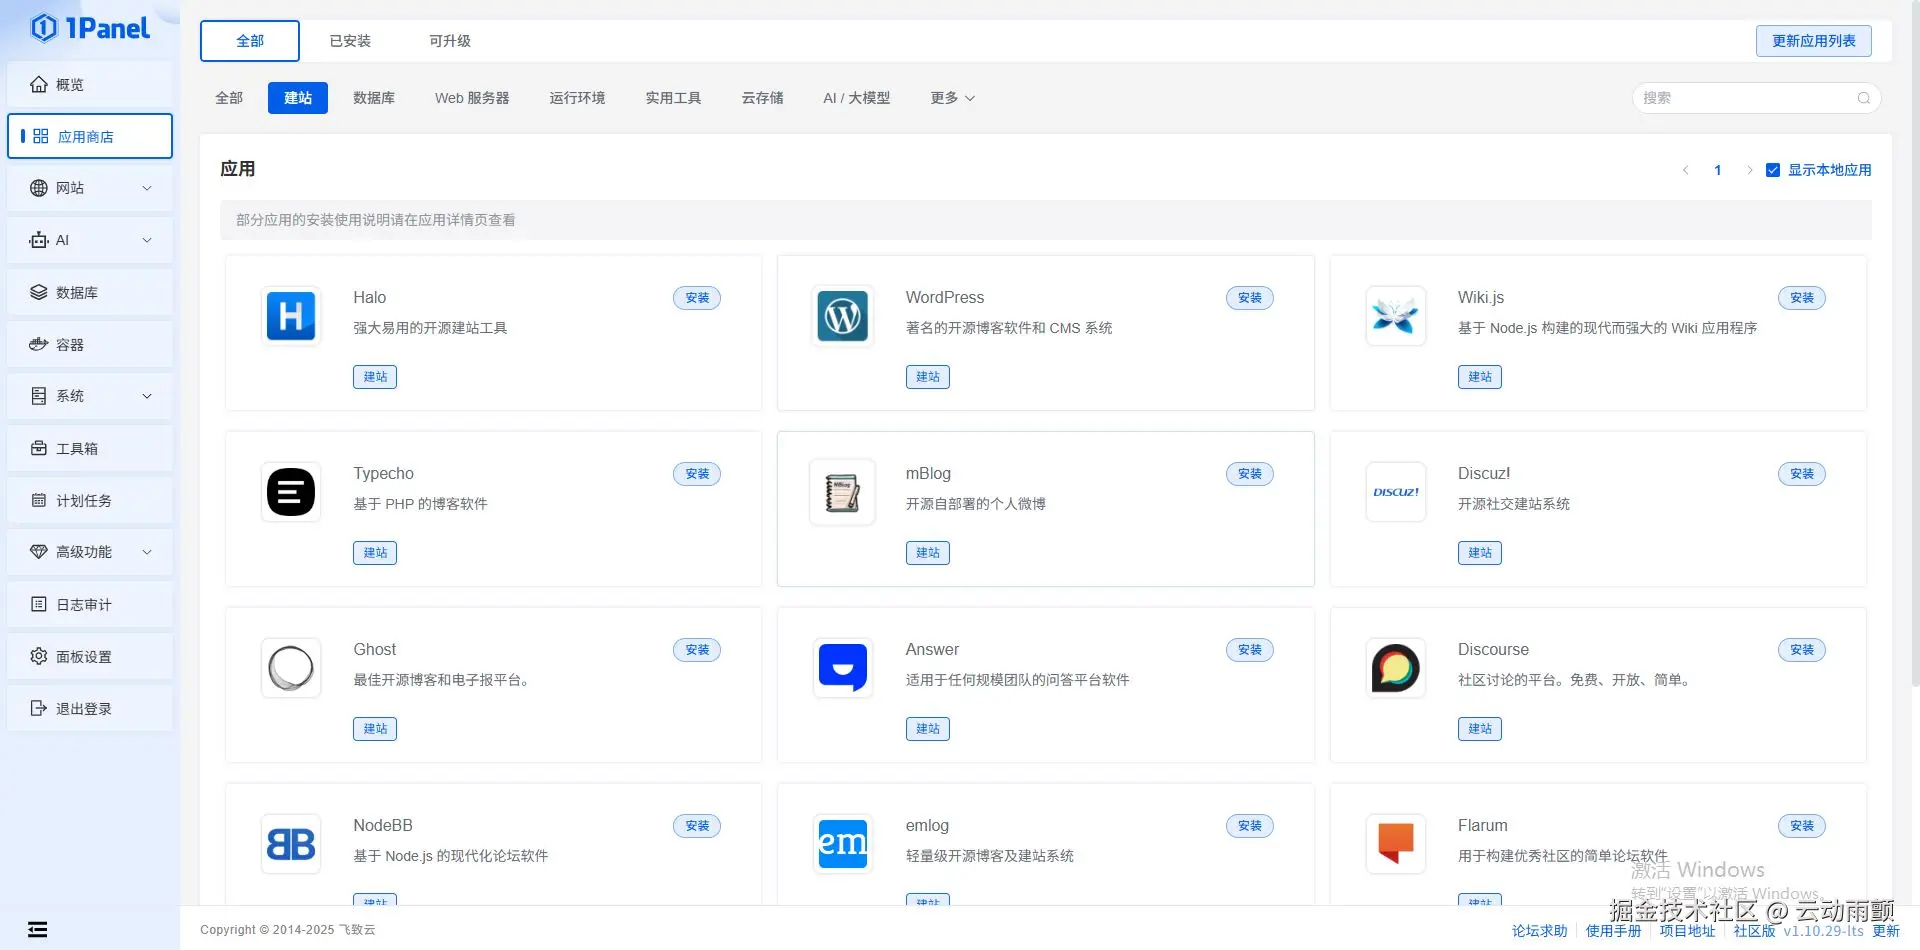1920x950 pixels.
Task: Expand the AI sidebar menu
Action: pyautogui.click(x=90, y=240)
